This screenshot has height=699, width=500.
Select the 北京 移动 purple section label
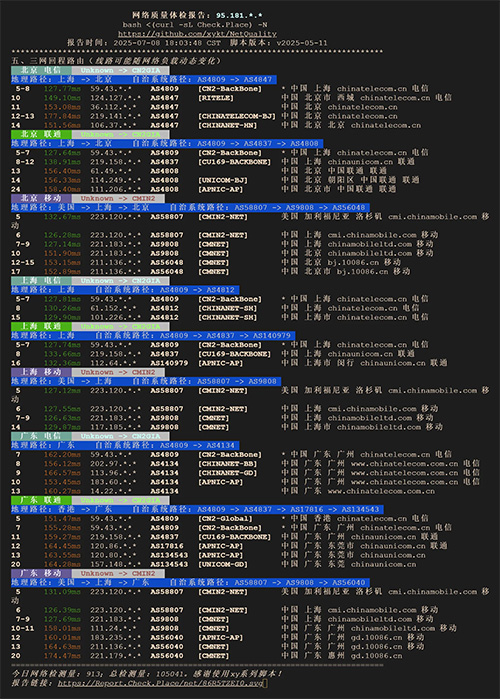(x=41, y=198)
